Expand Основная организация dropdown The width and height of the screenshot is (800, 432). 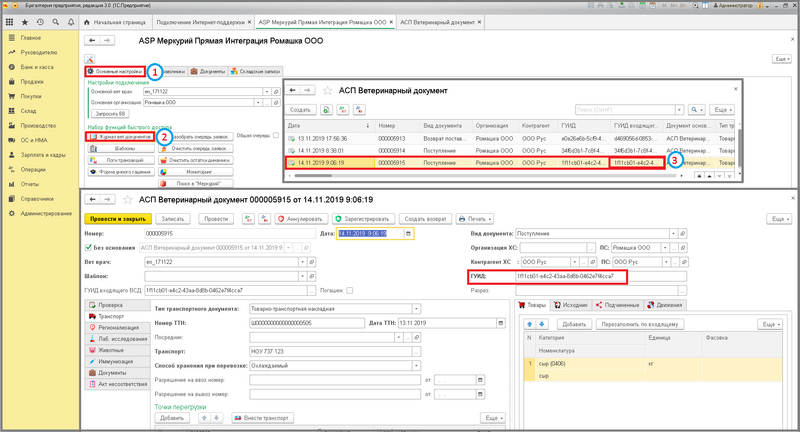click(258, 103)
